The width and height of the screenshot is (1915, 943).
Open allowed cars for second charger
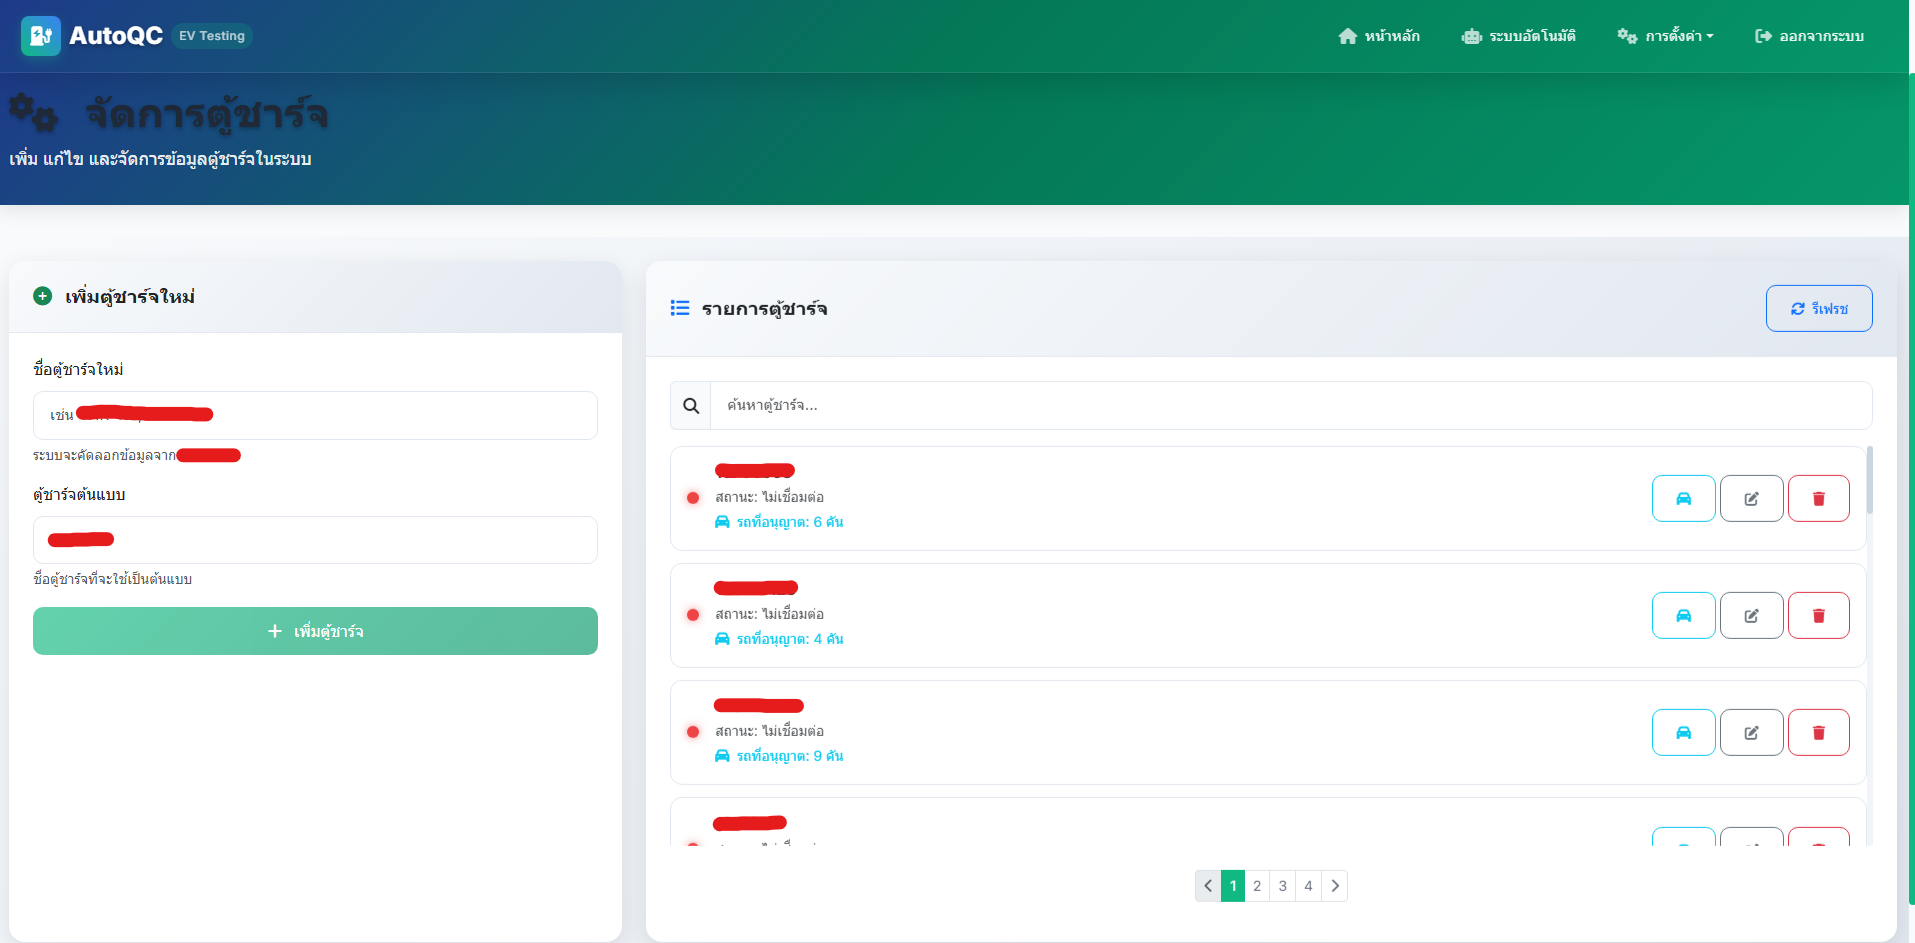1683,615
